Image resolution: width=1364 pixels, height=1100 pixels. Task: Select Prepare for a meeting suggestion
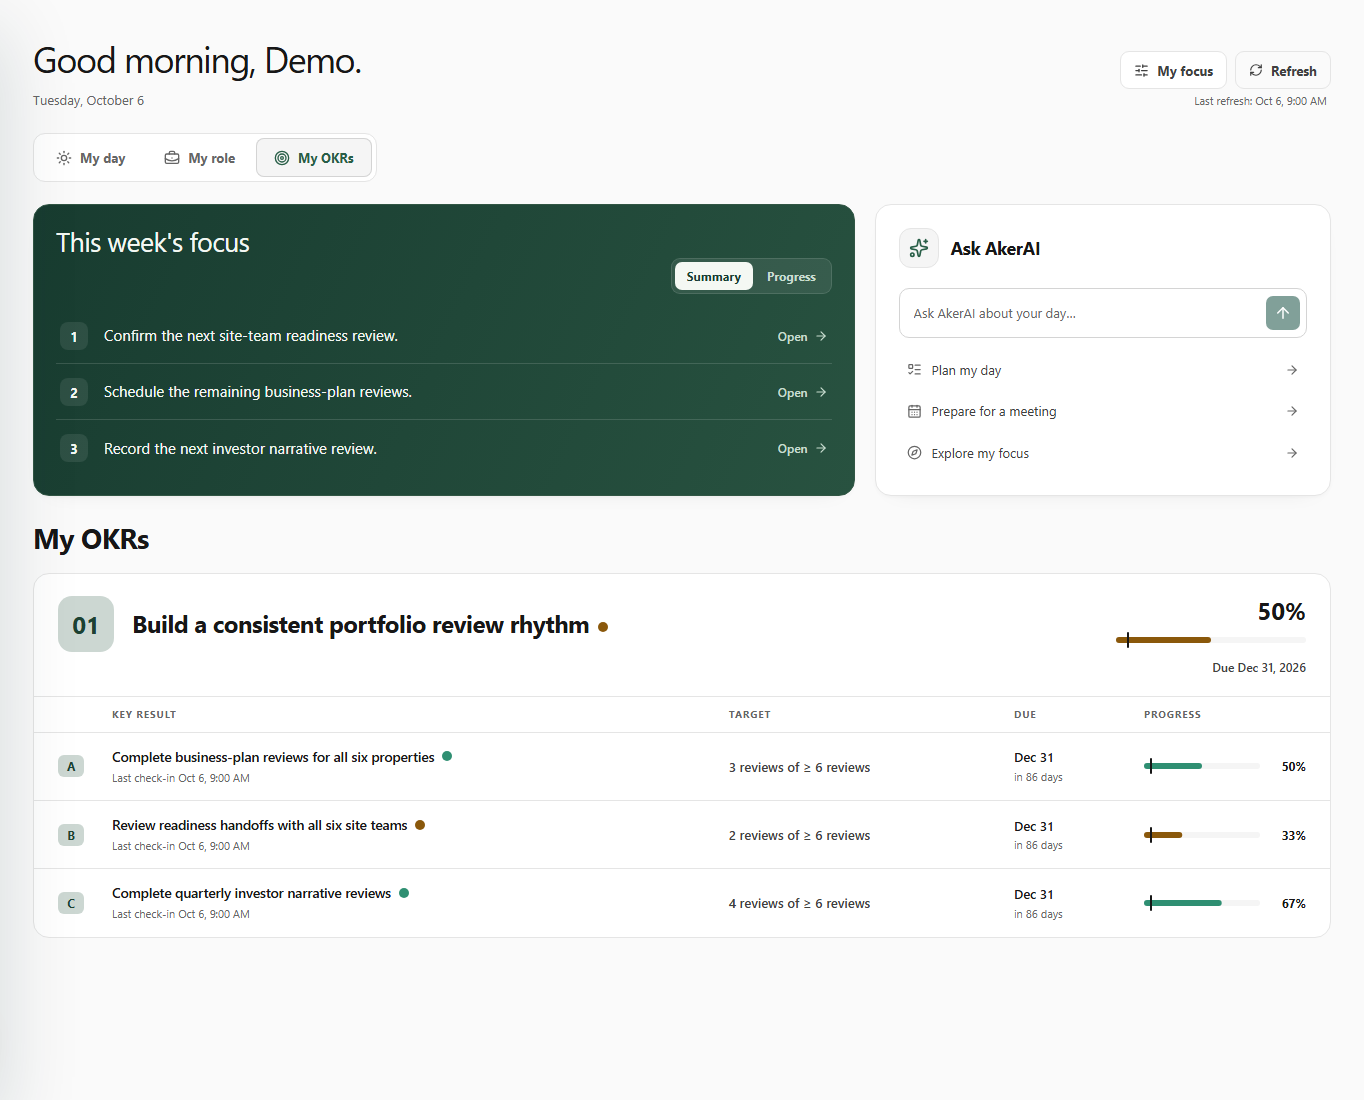click(x=1103, y=411)
